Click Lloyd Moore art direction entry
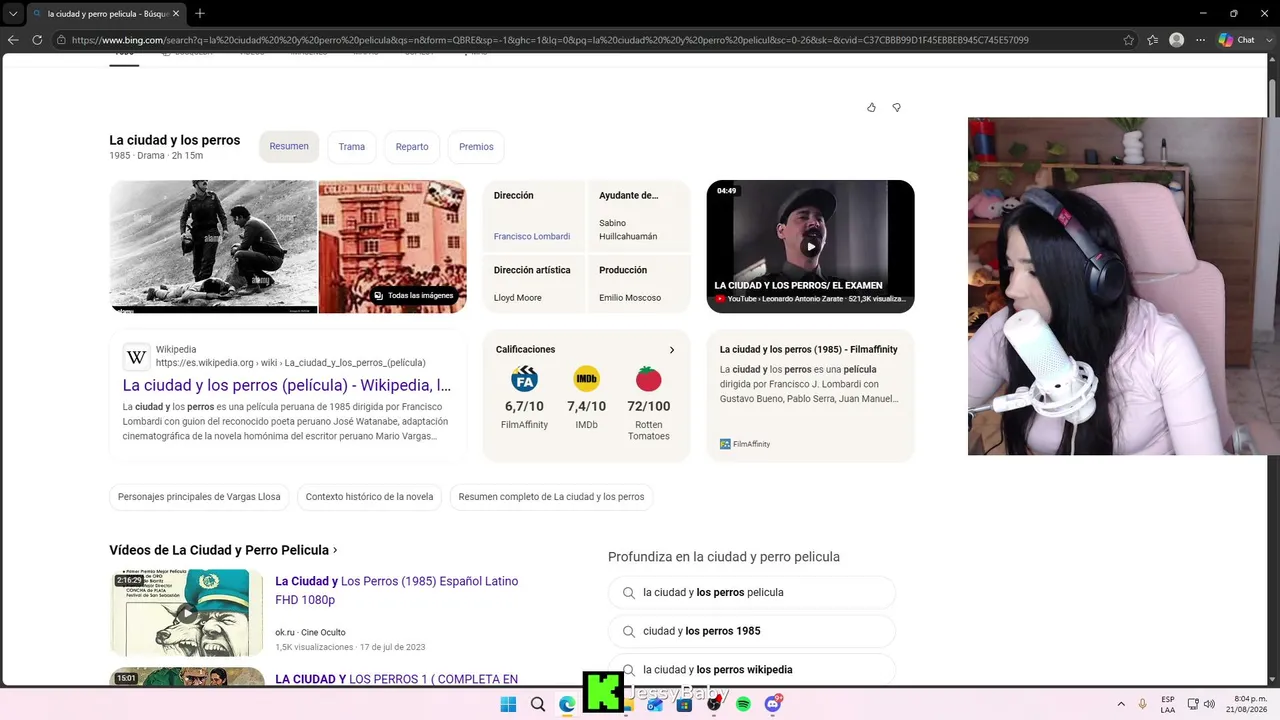The height and width of the screenshot is (720, 1280). coord(518,298)
